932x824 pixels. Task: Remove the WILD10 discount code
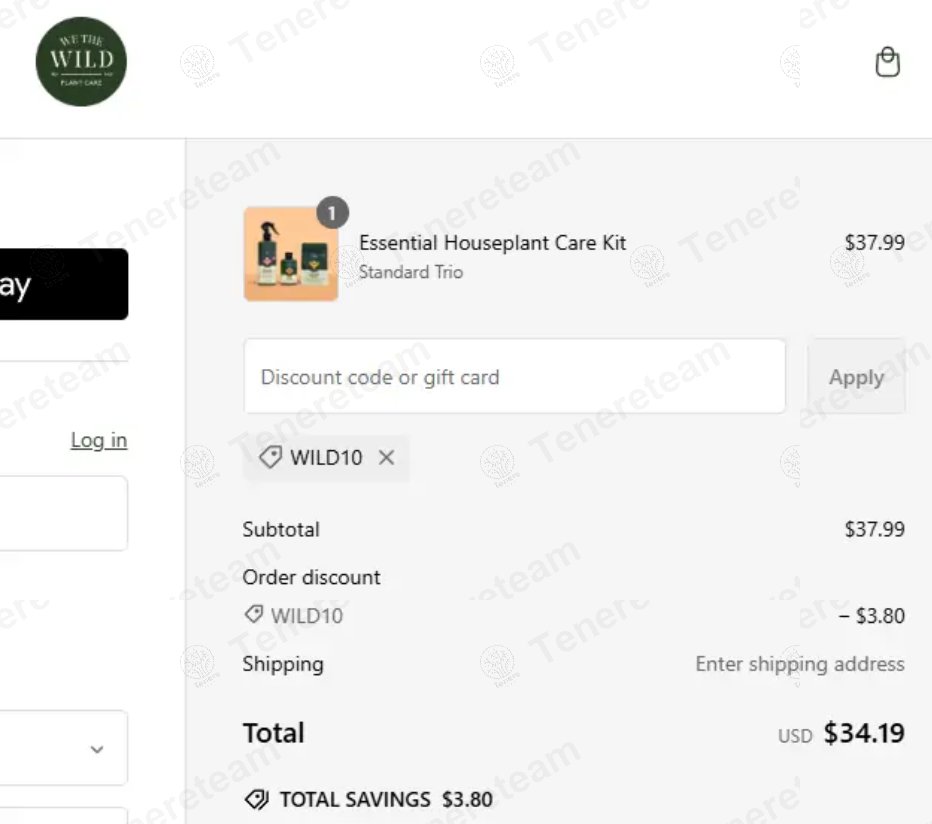point(387,458)
